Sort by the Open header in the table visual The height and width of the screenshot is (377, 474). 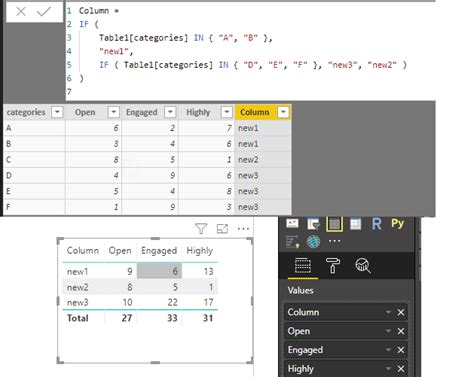120,251
